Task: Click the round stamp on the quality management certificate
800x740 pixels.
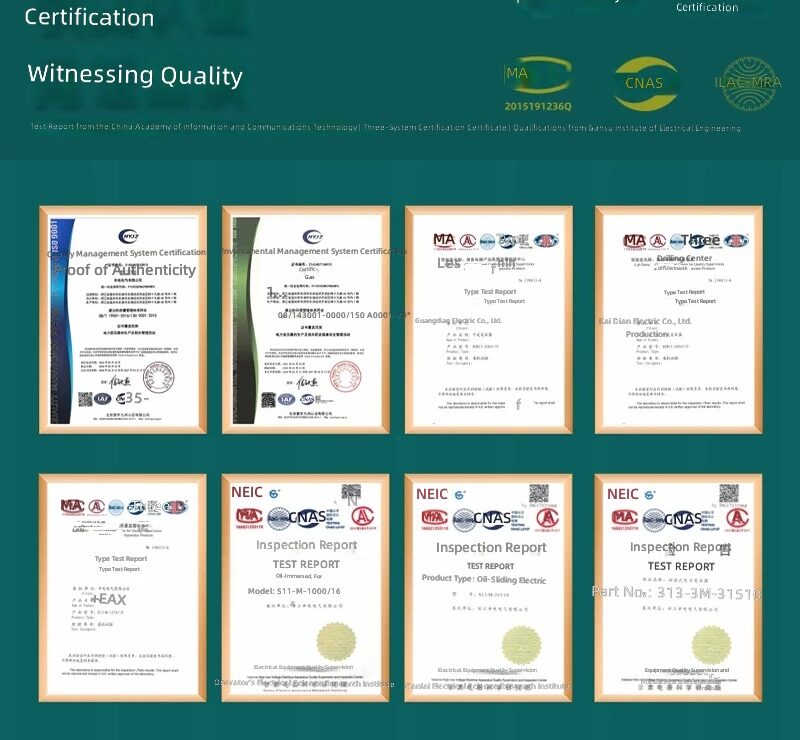Action: (159, 378)
